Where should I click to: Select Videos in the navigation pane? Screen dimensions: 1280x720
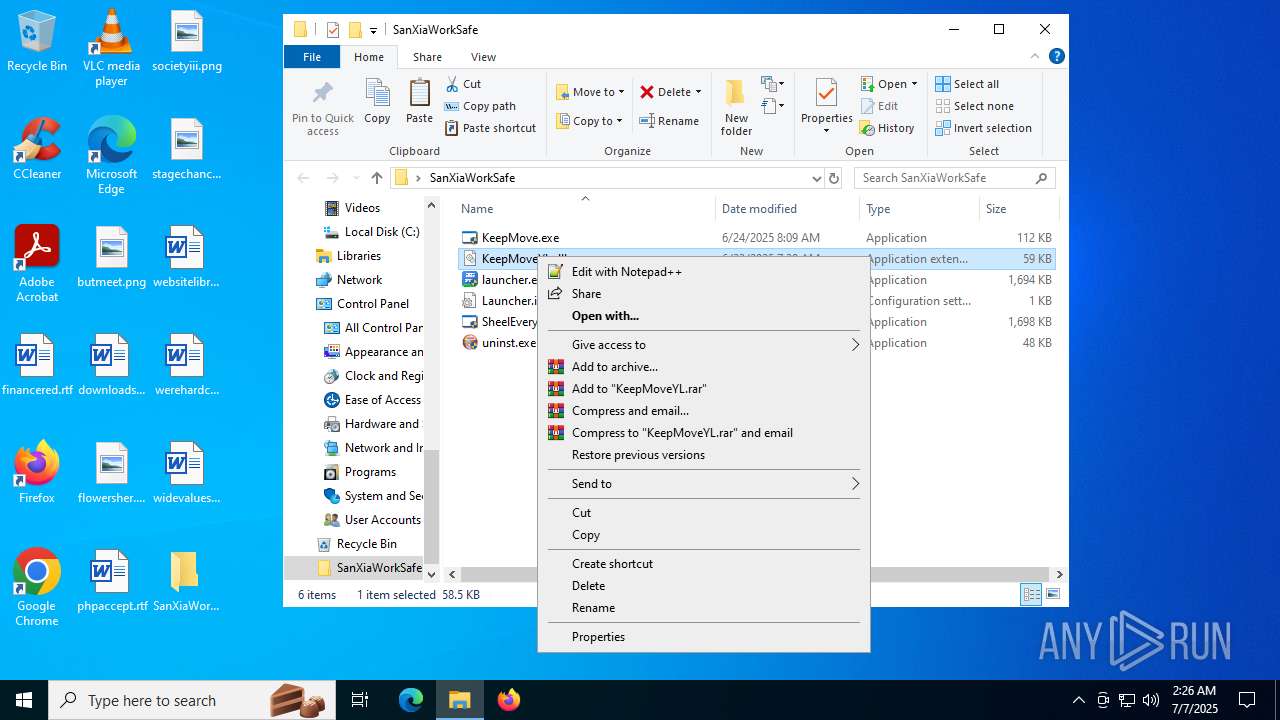point(362,208)
